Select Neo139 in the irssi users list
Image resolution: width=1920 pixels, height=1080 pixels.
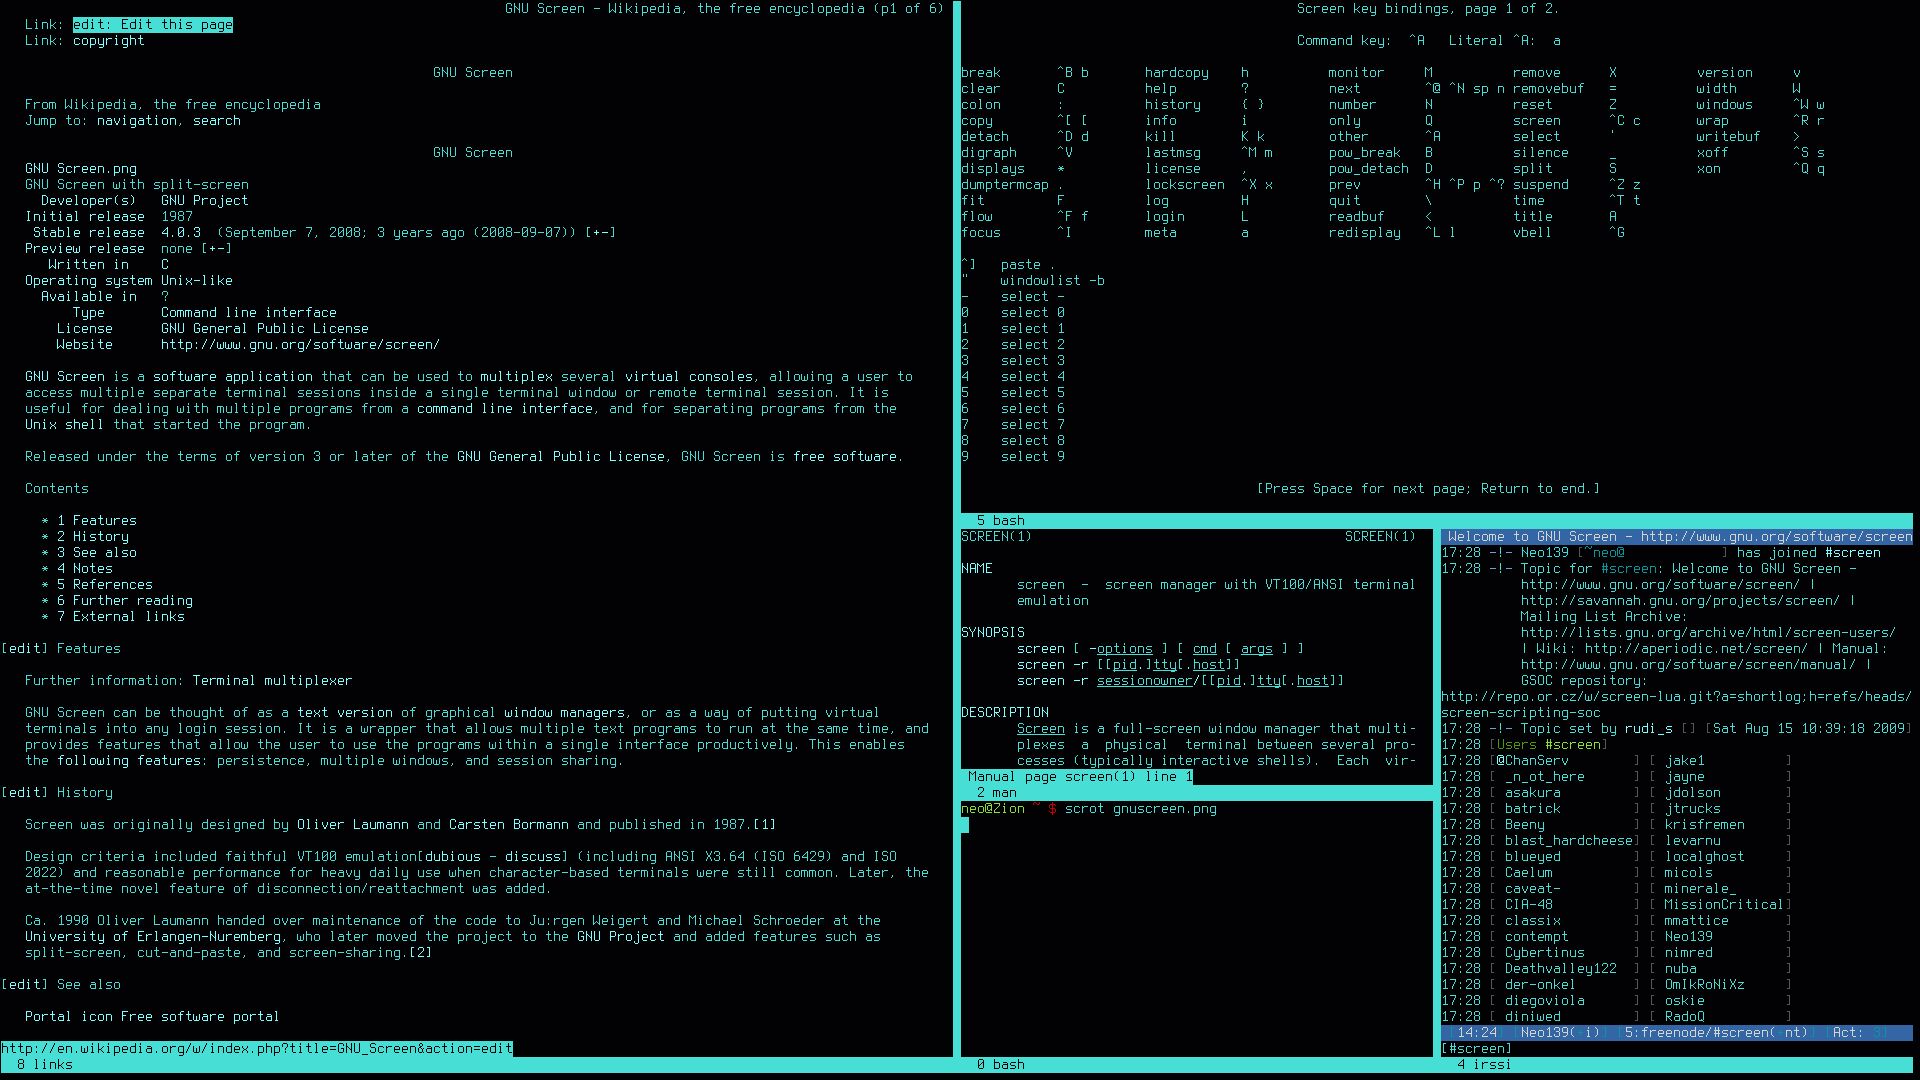pos(1687,936)
